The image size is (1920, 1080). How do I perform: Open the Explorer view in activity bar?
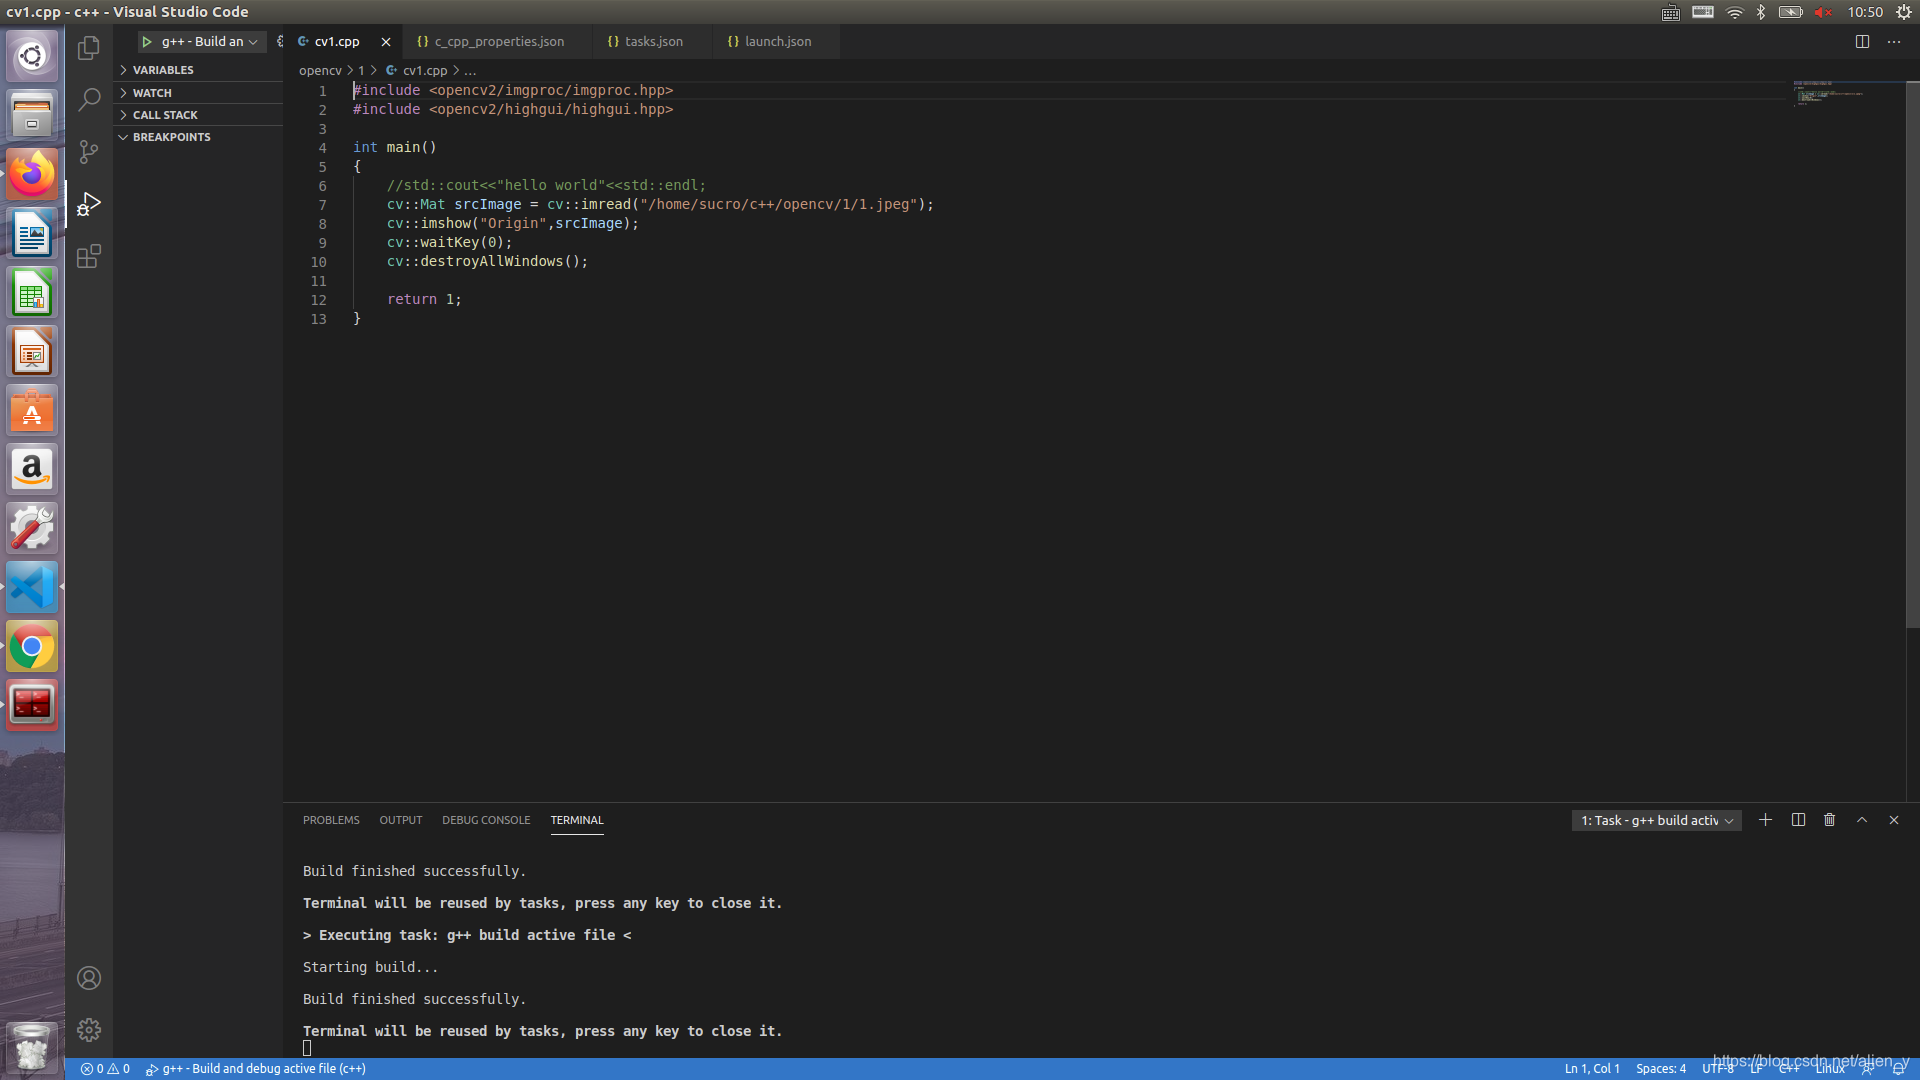(89, 47)
